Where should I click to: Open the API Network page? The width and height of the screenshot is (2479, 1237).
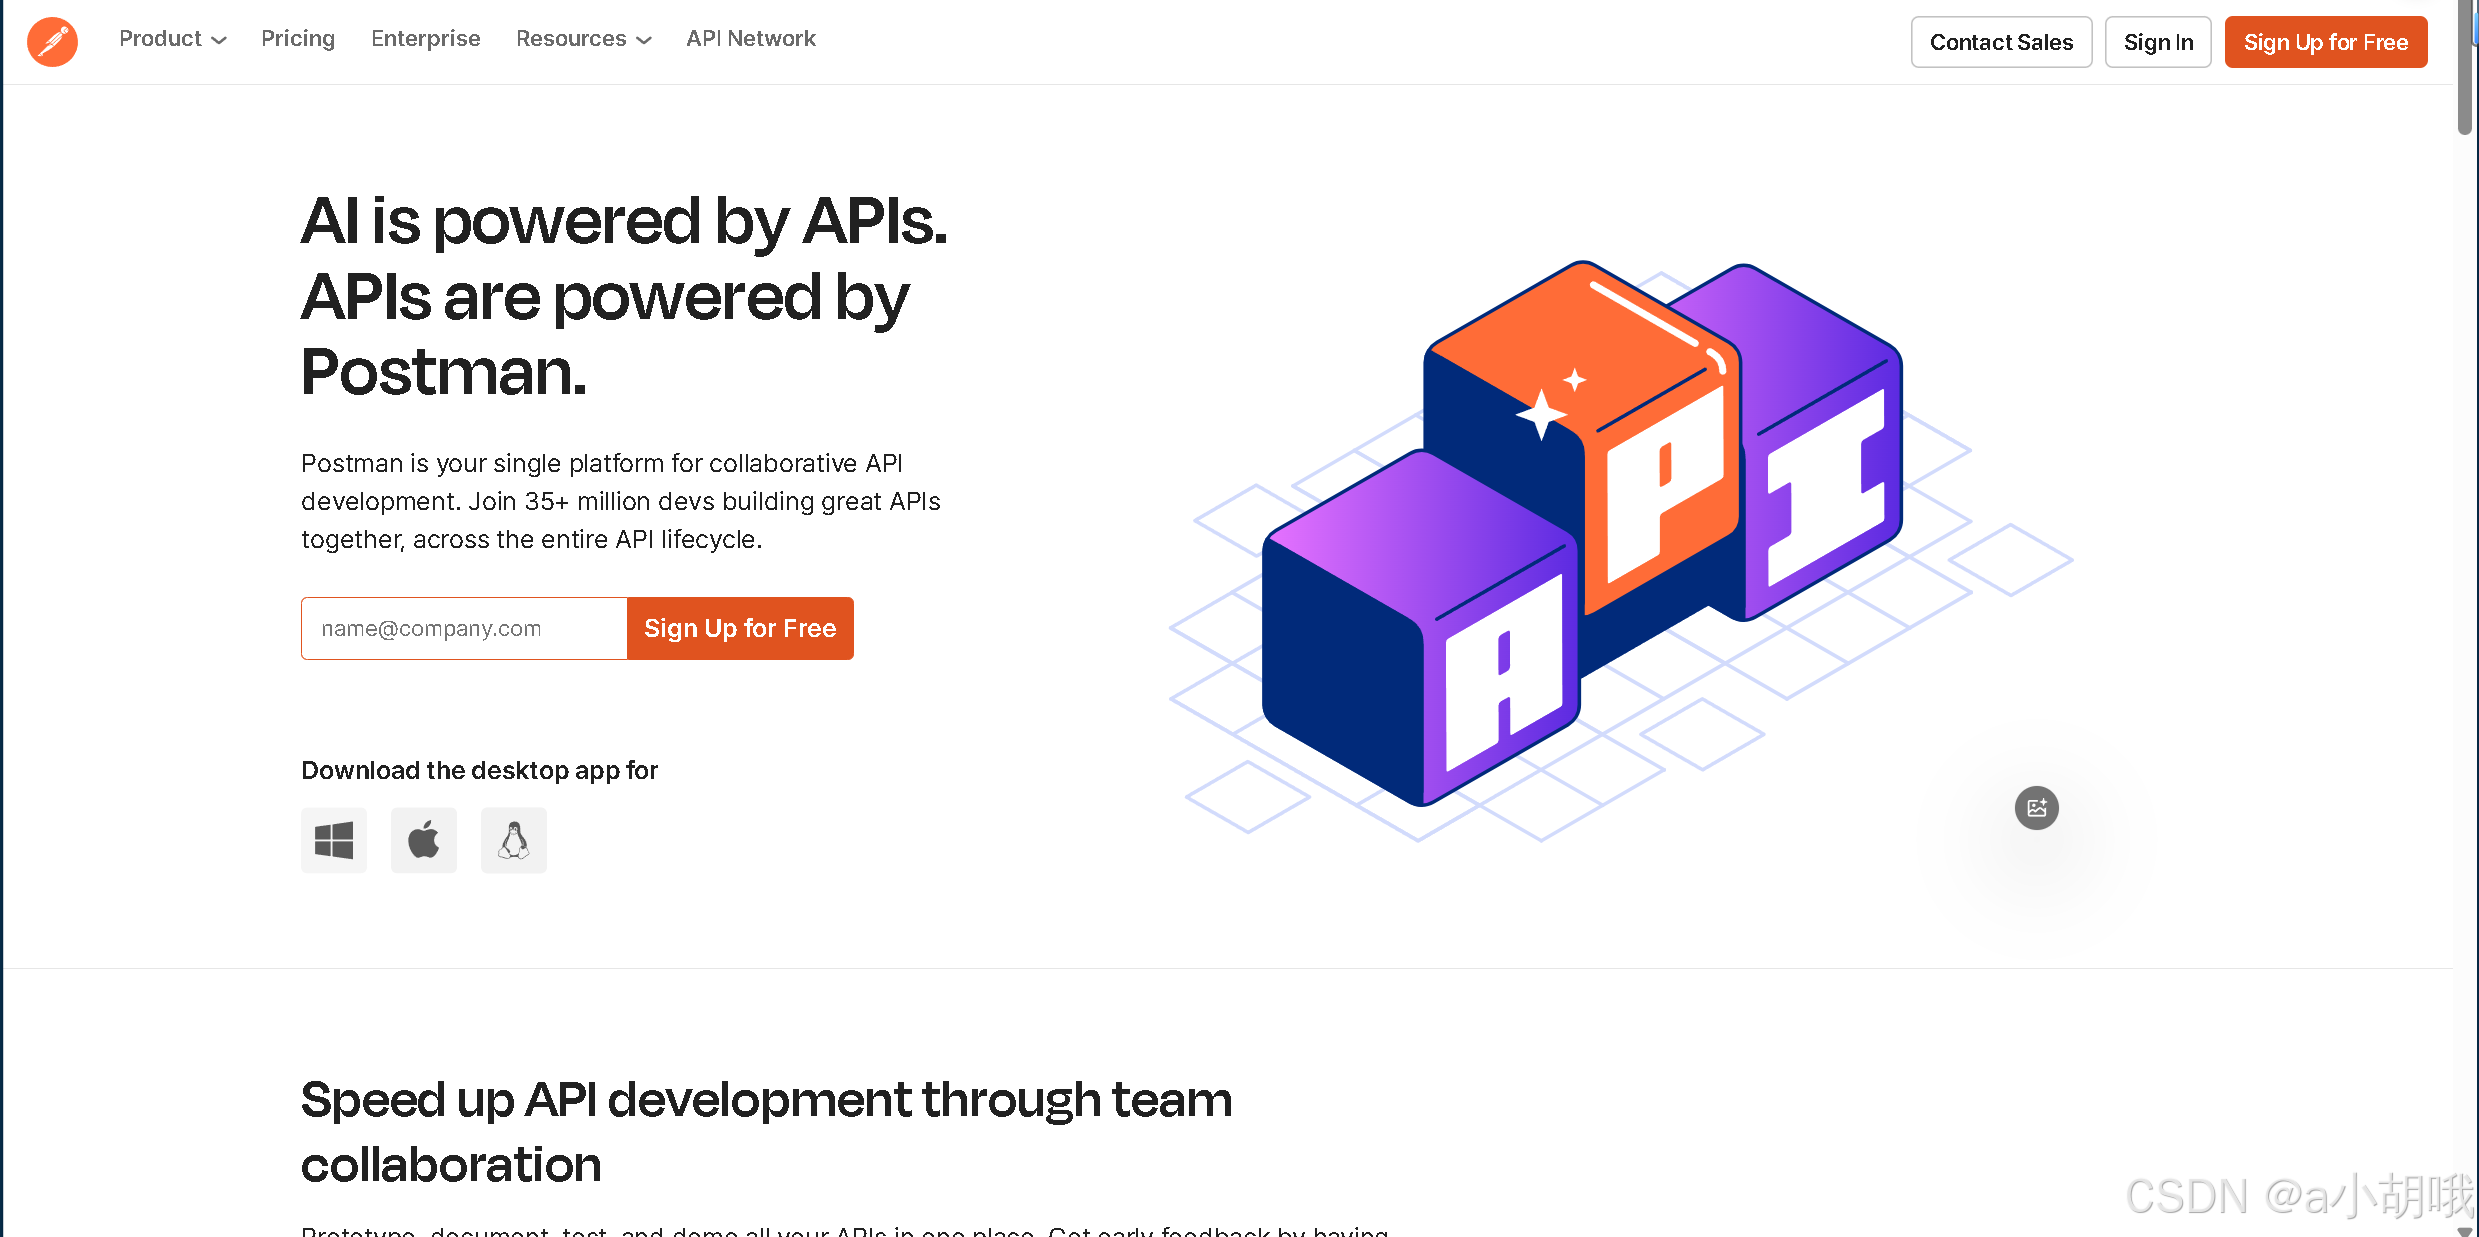(x=751, y=39)
